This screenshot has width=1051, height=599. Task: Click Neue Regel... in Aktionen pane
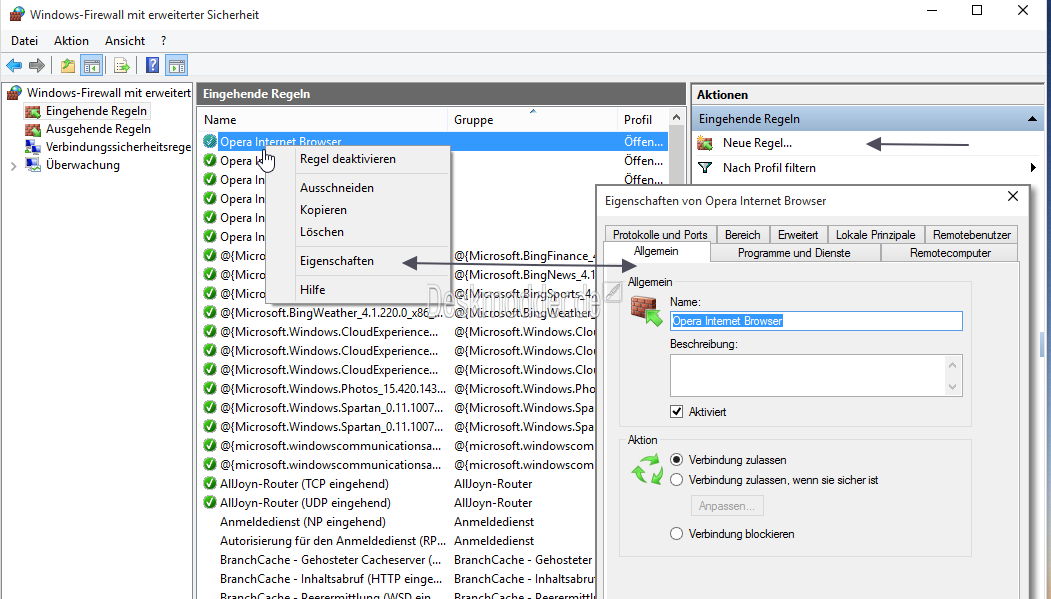pyautogui.click(x=757, y=143)
